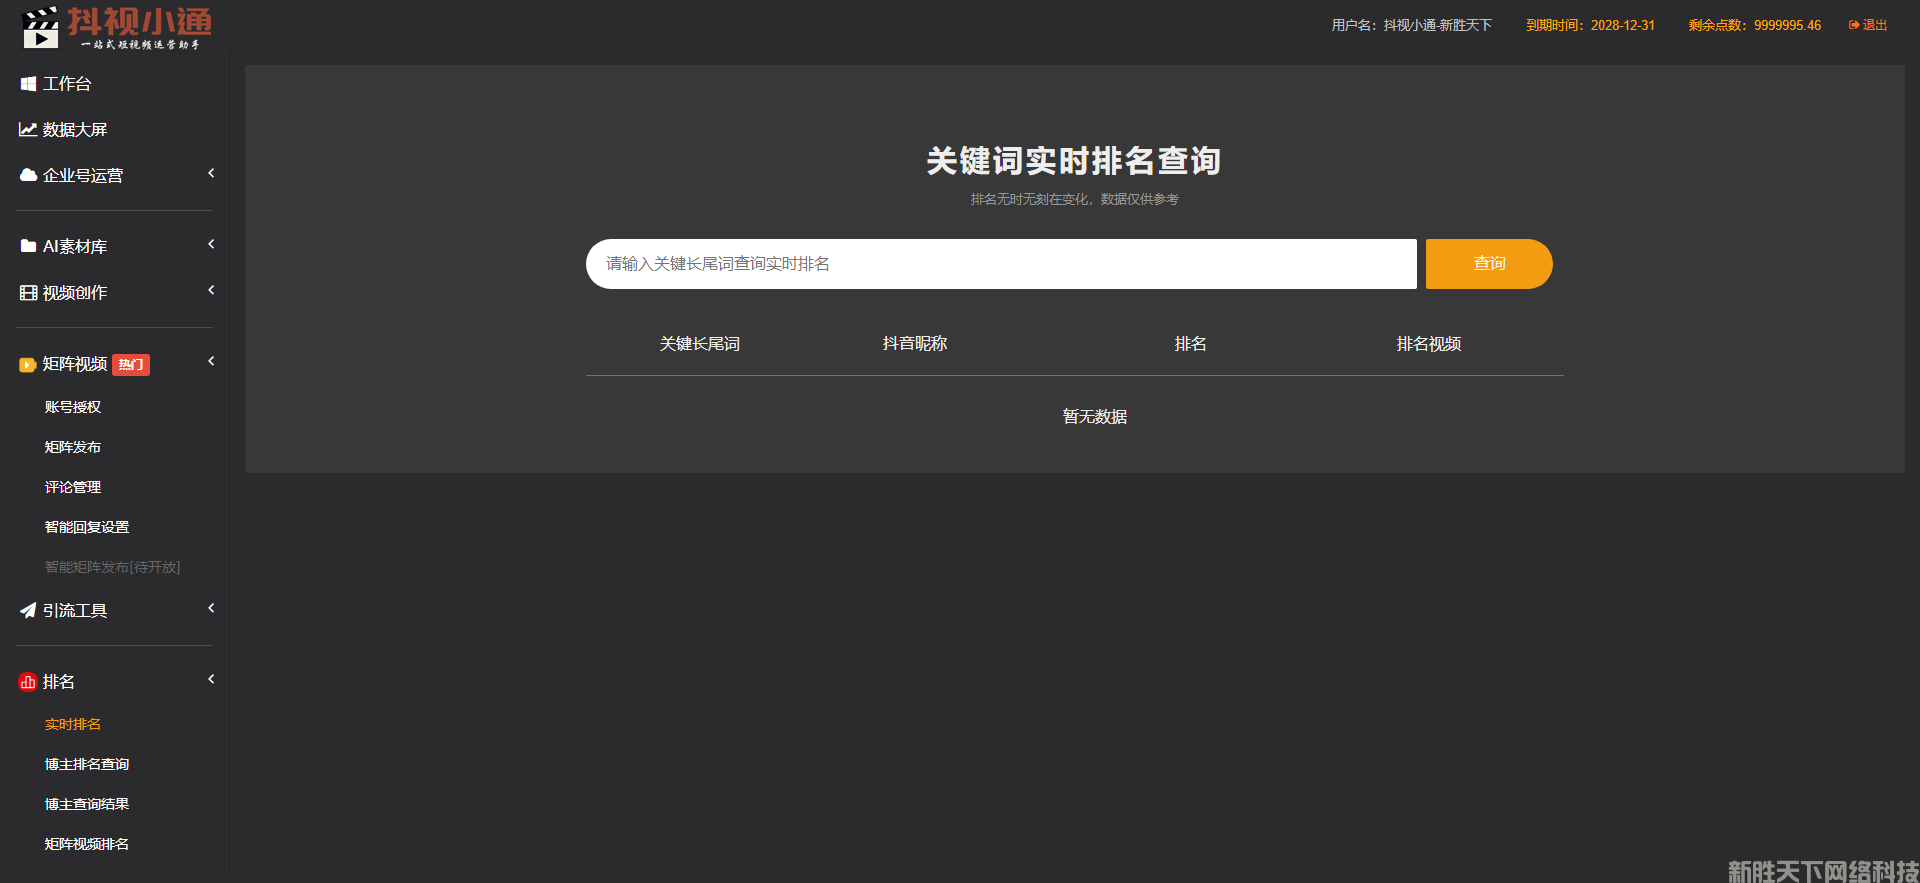Expand the AI素材库 chevron arrow

point(211,245)
